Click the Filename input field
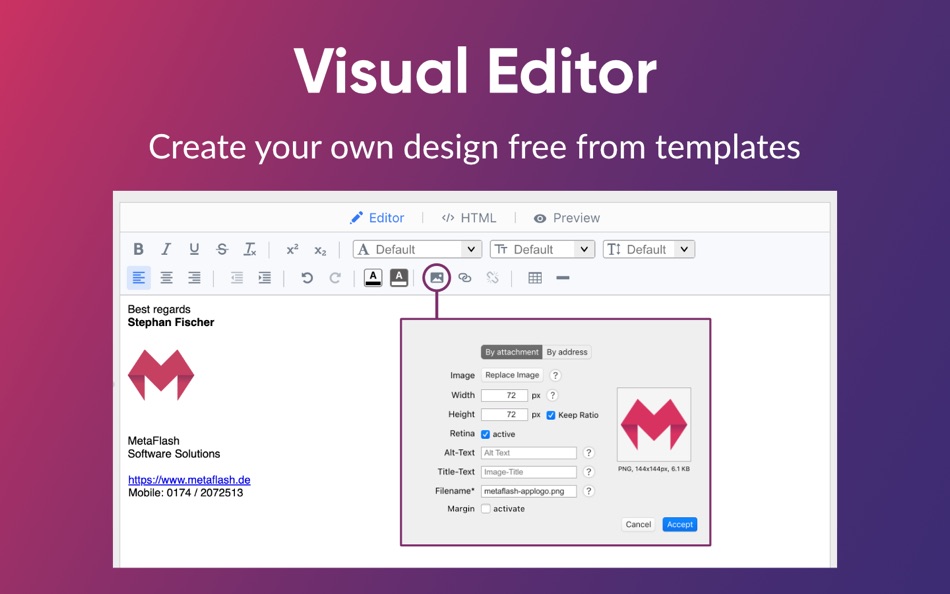Screen dimensions: 950x594 tap(529, 491)
